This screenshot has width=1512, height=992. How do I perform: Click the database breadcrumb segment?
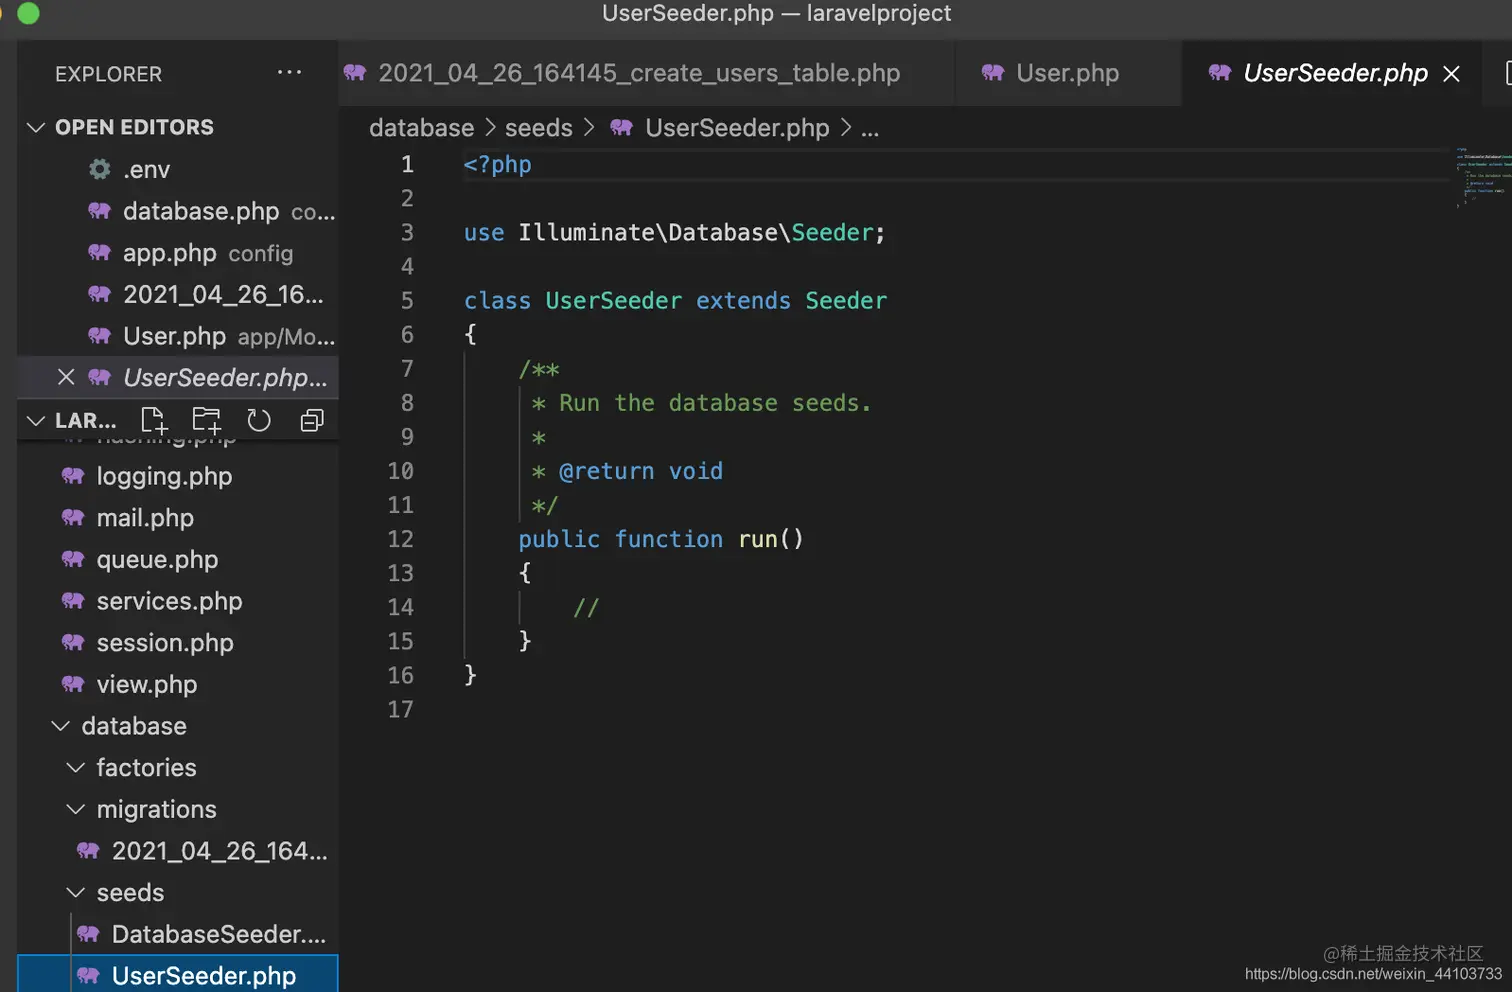click(421, 128)
